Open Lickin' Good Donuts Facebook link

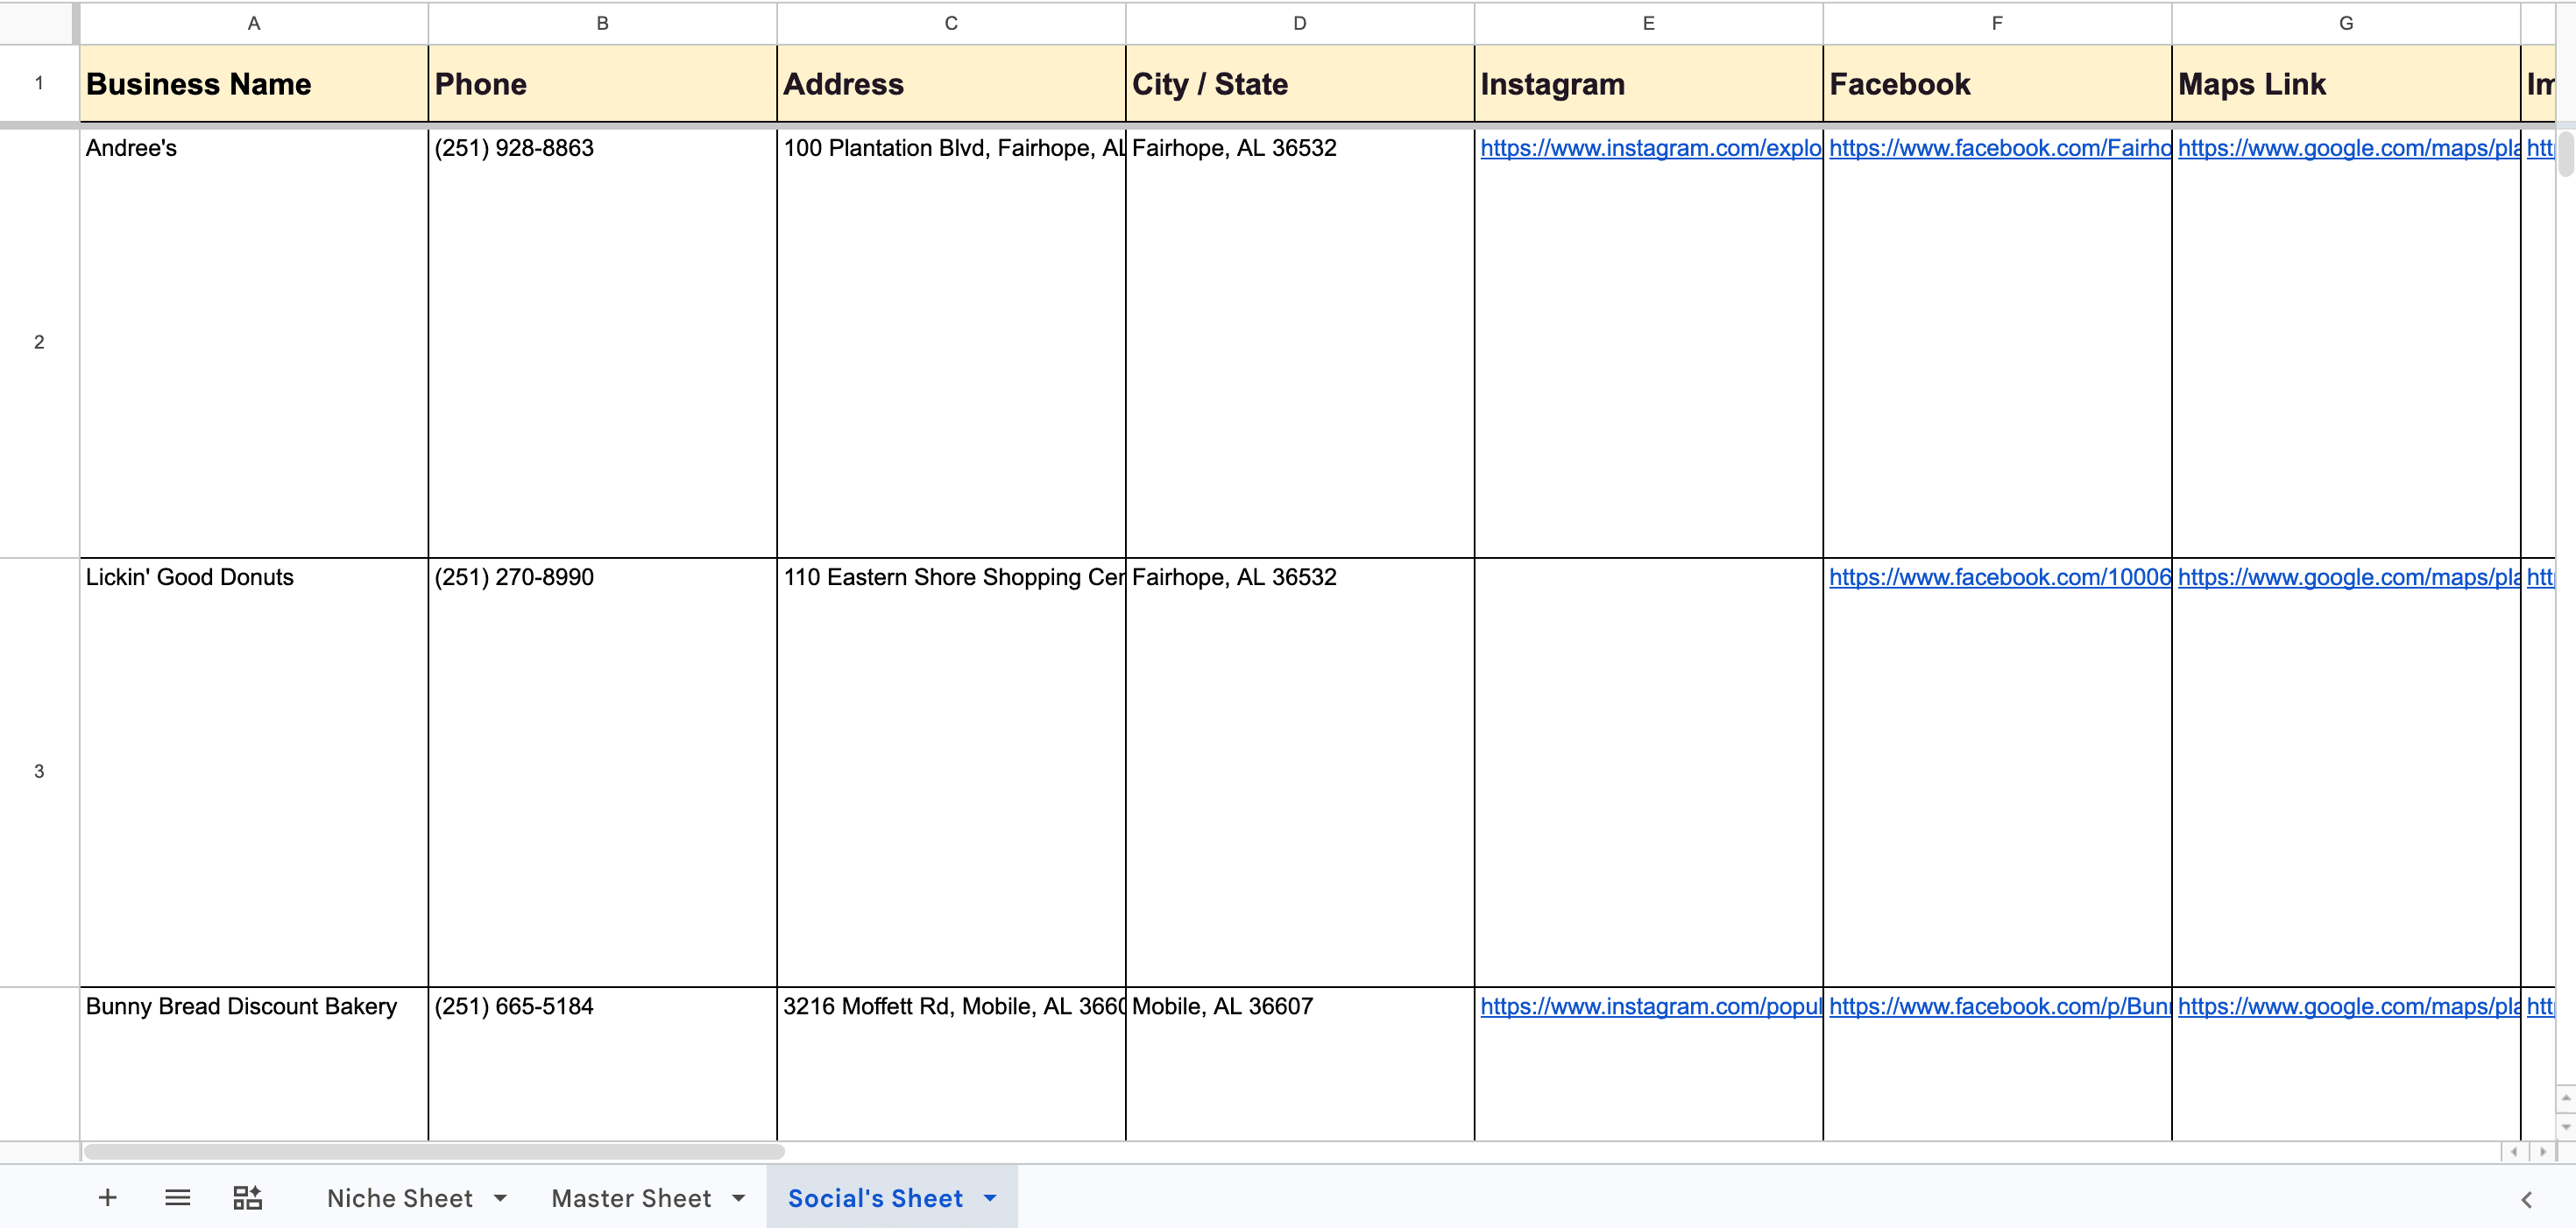[1999, 577]
